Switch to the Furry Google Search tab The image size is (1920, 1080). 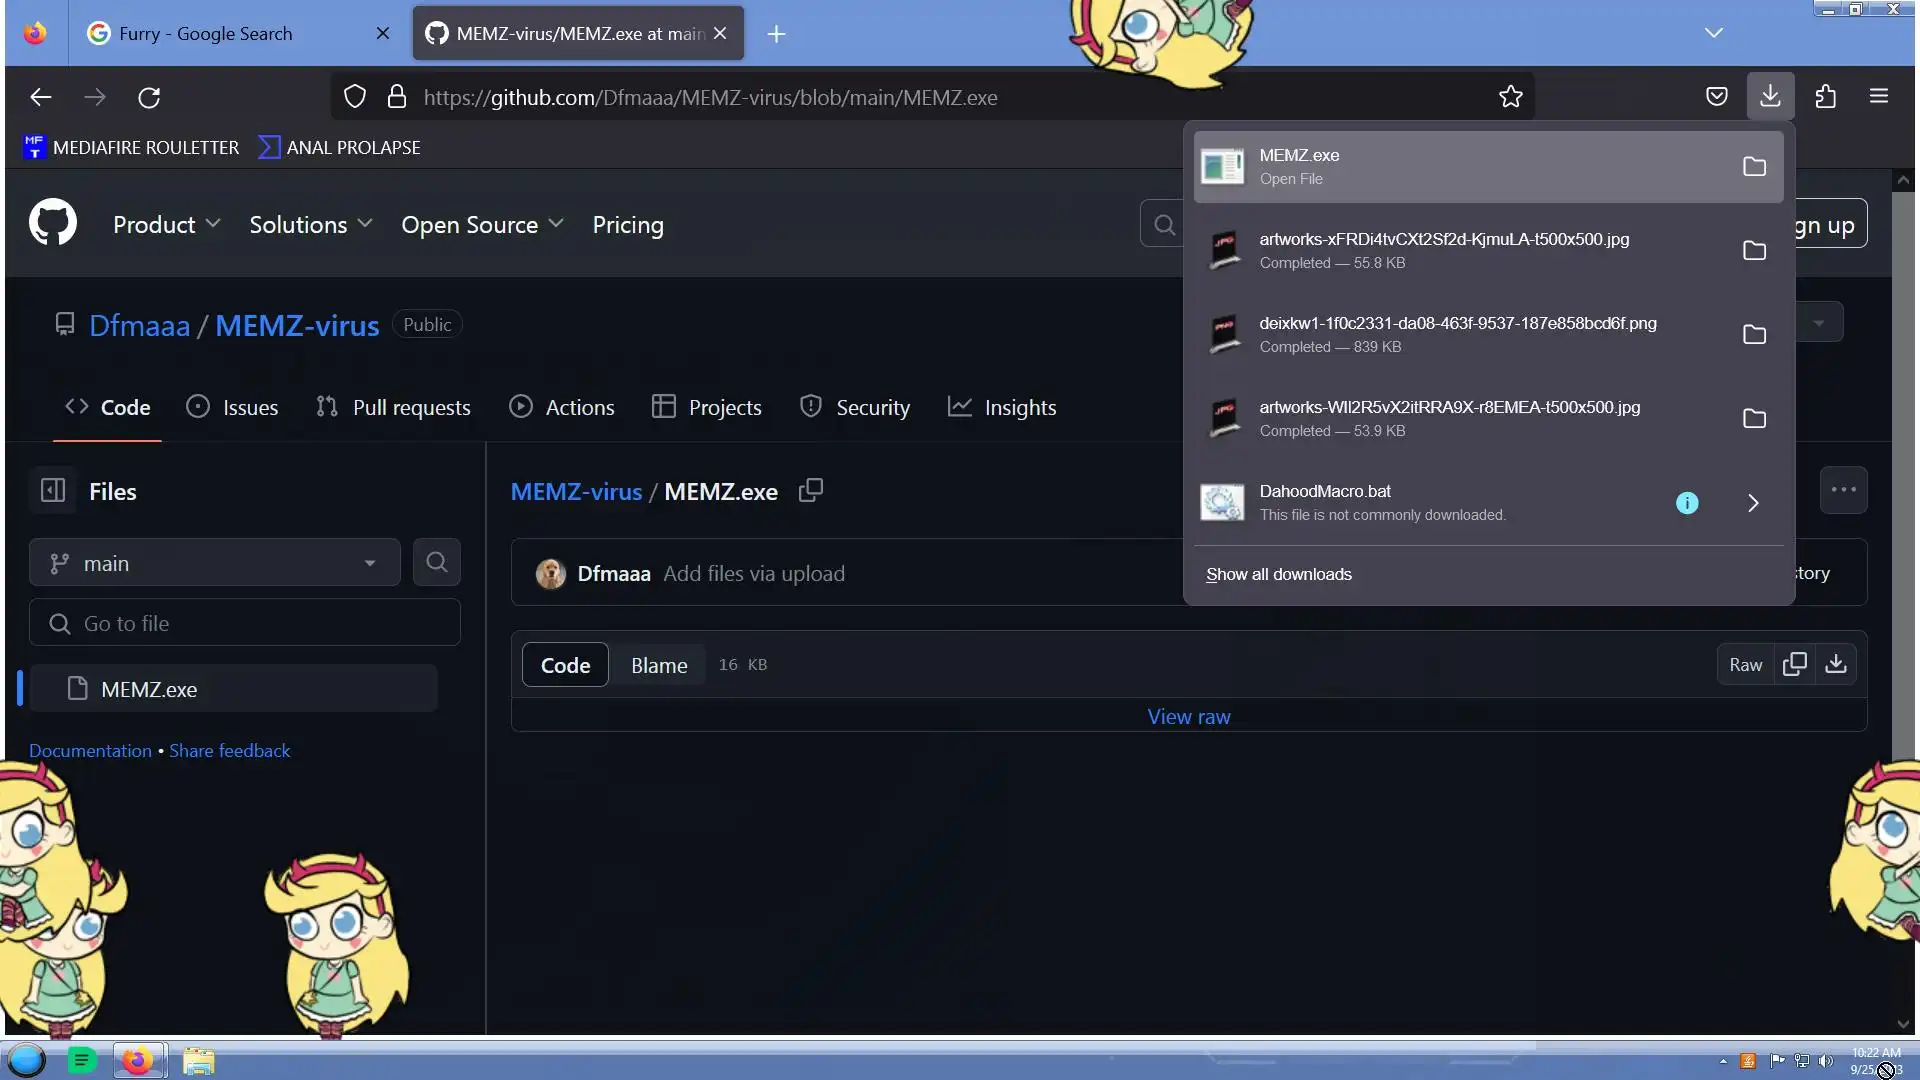pyautogui.click(x=206, y=34)
